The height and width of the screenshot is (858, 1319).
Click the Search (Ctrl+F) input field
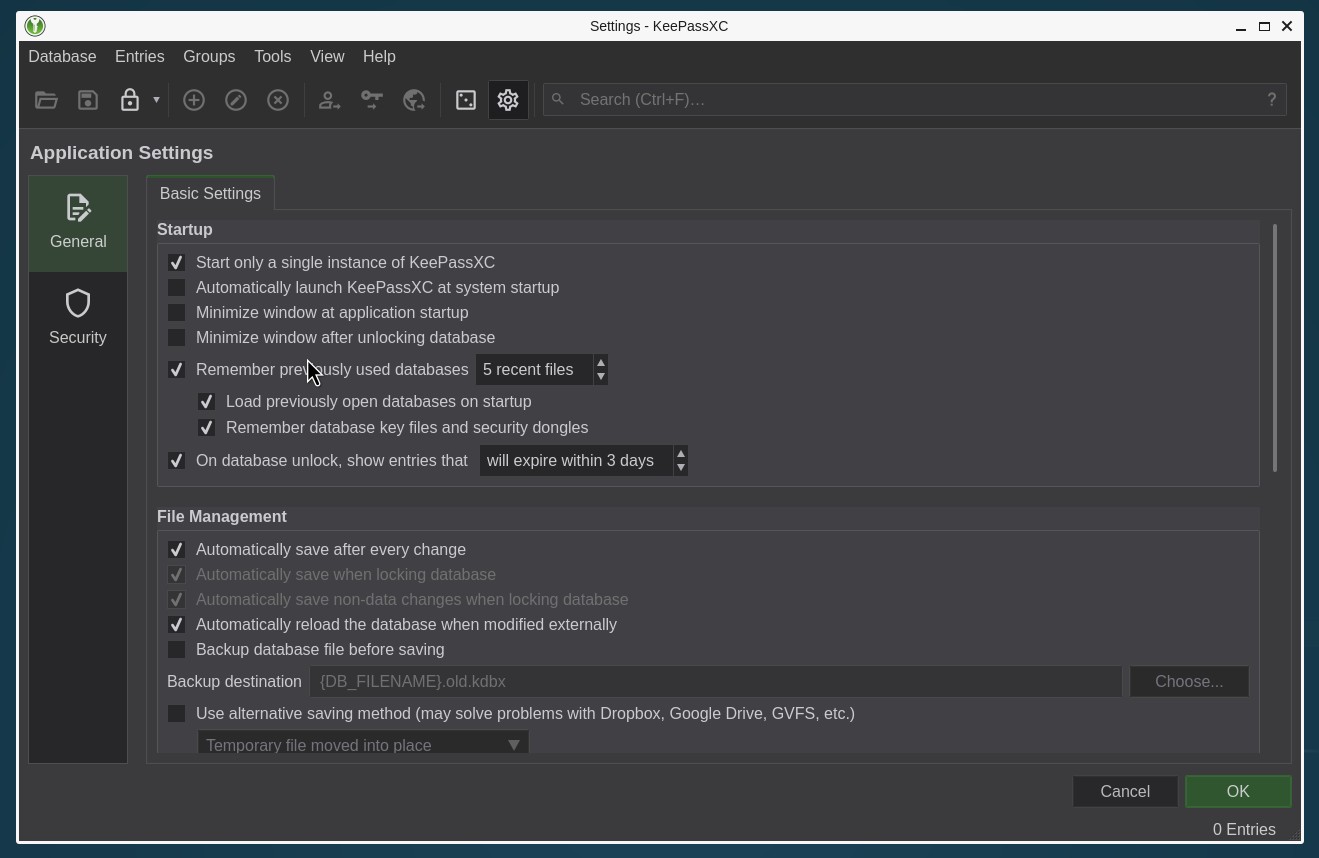tap(914, 99)
